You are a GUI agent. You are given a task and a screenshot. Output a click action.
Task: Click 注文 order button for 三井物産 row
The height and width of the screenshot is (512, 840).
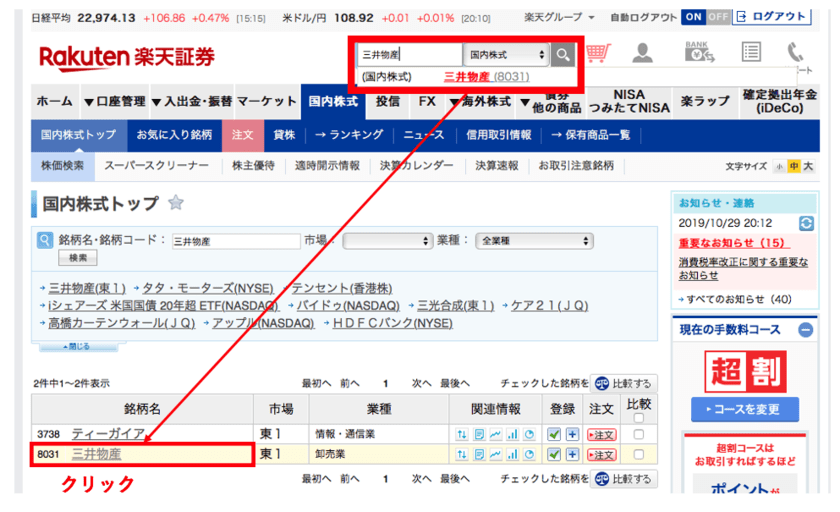[x=602, y=455]
